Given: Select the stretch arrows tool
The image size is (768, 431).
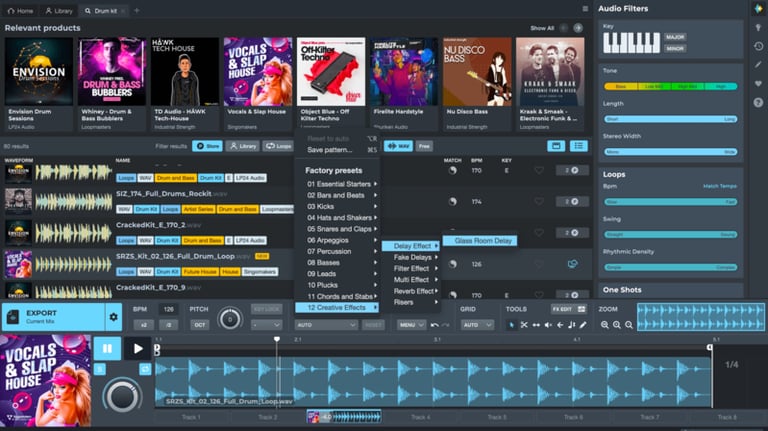Looking at the screenshot, I should (x=536, y=325).
